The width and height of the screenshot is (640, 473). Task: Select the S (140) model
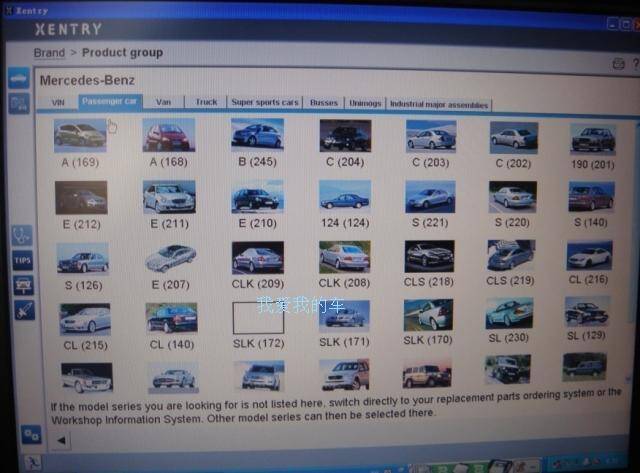[591, 197]
